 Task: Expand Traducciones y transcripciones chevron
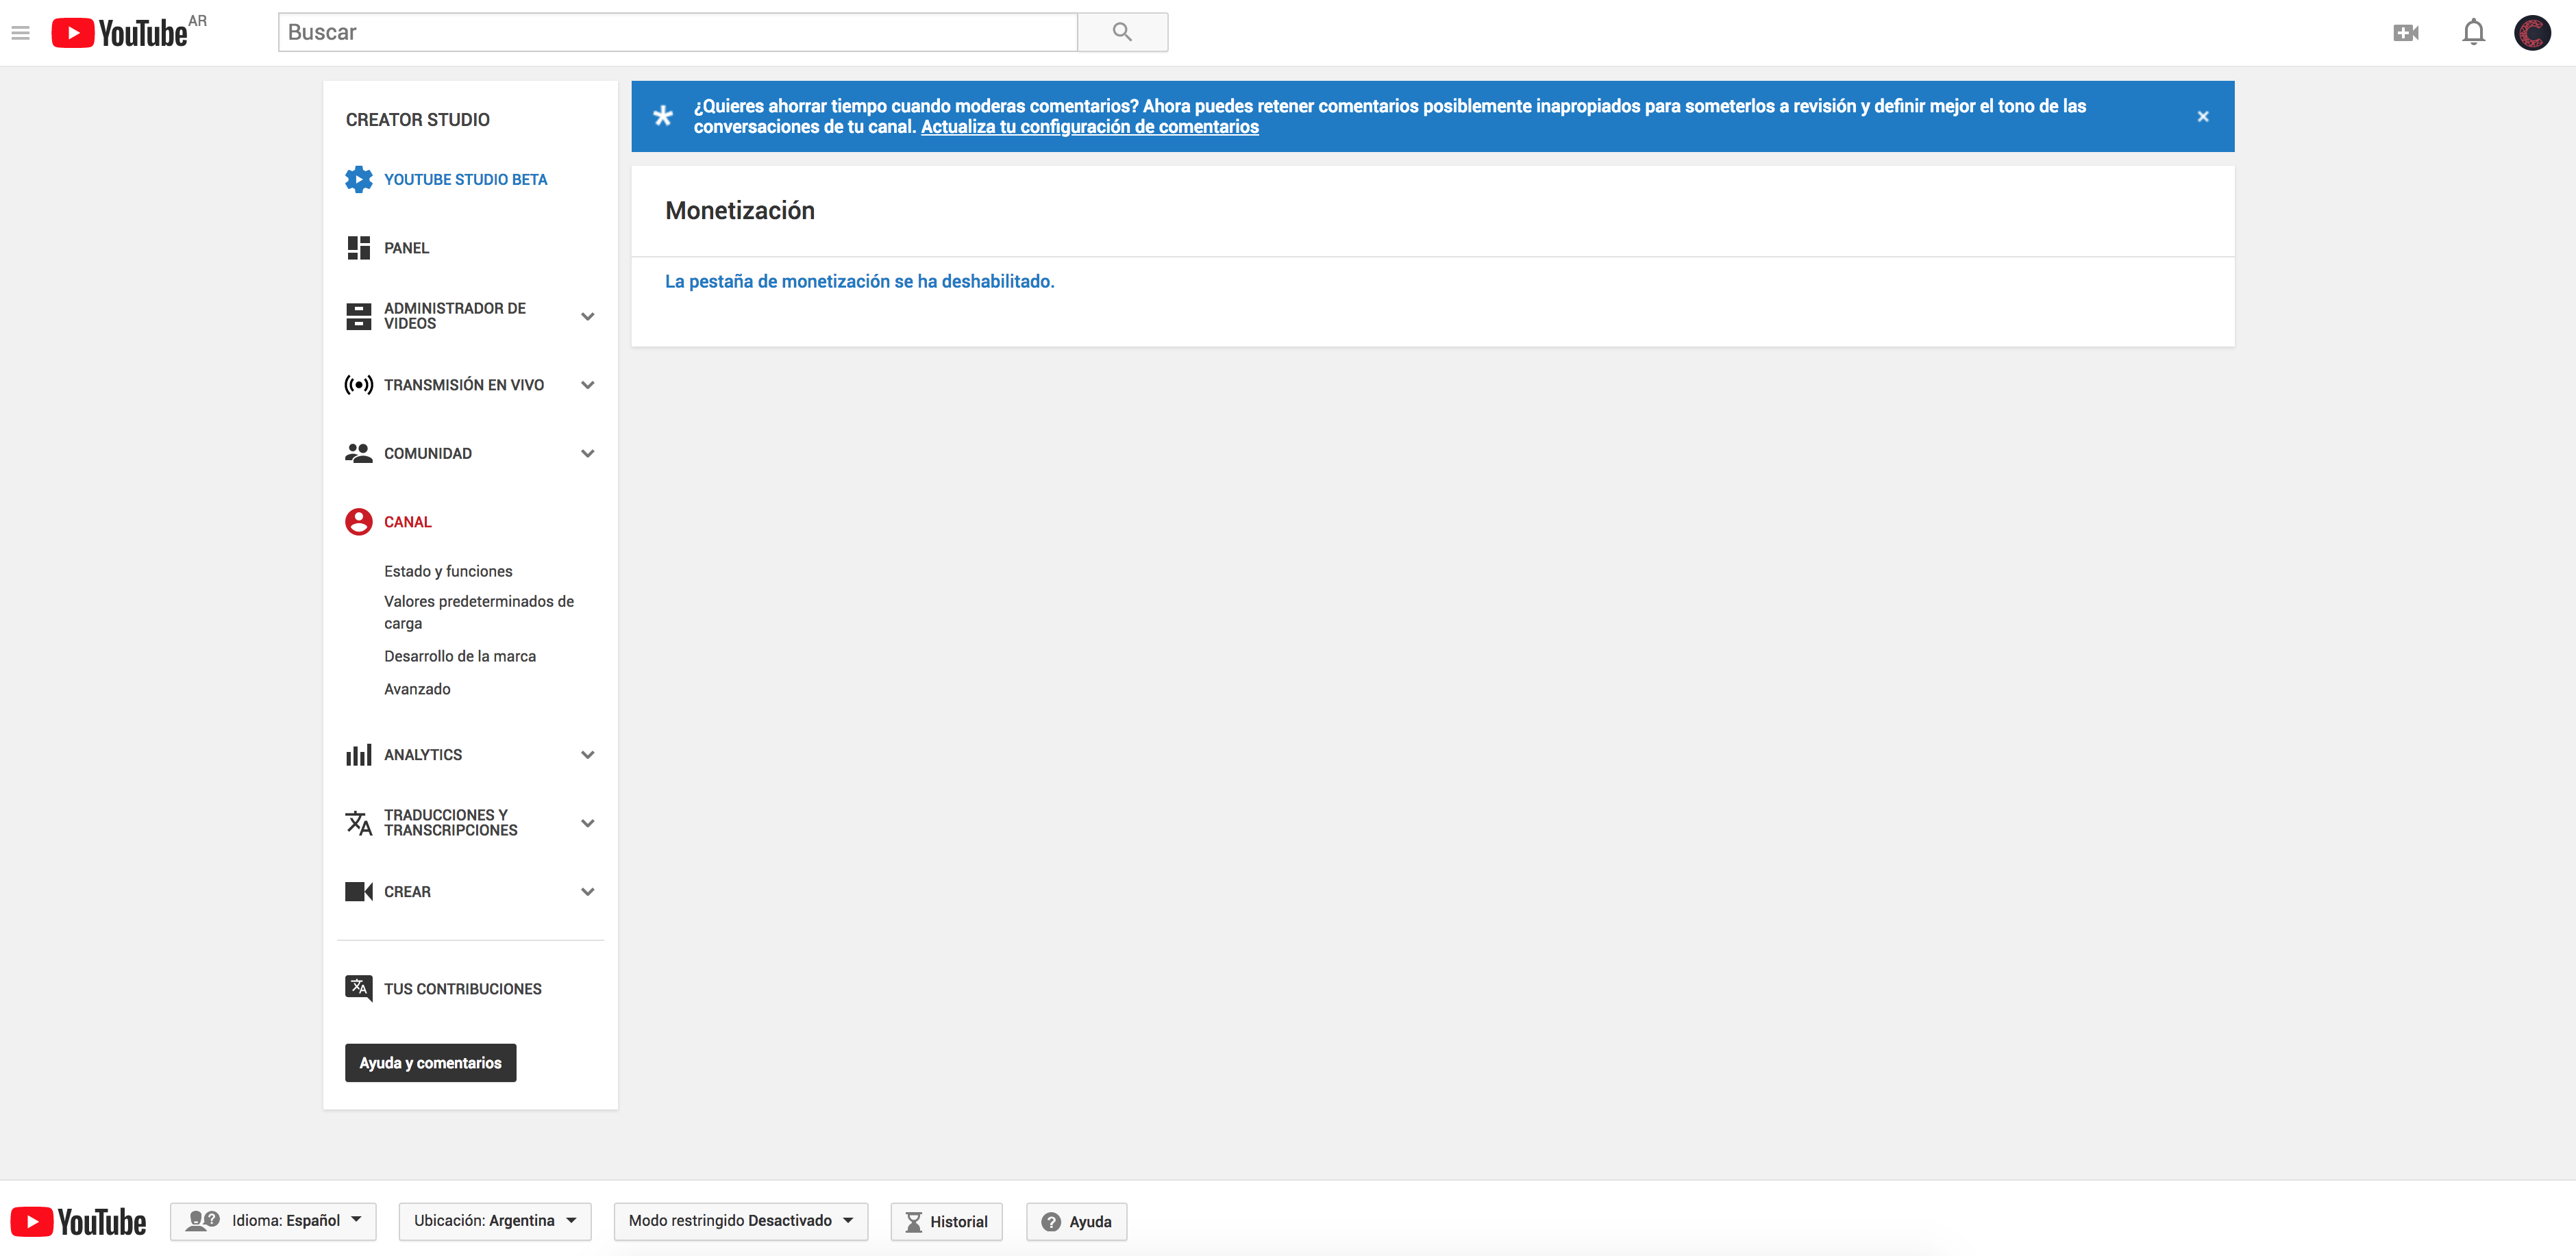[x=588, y=823]
